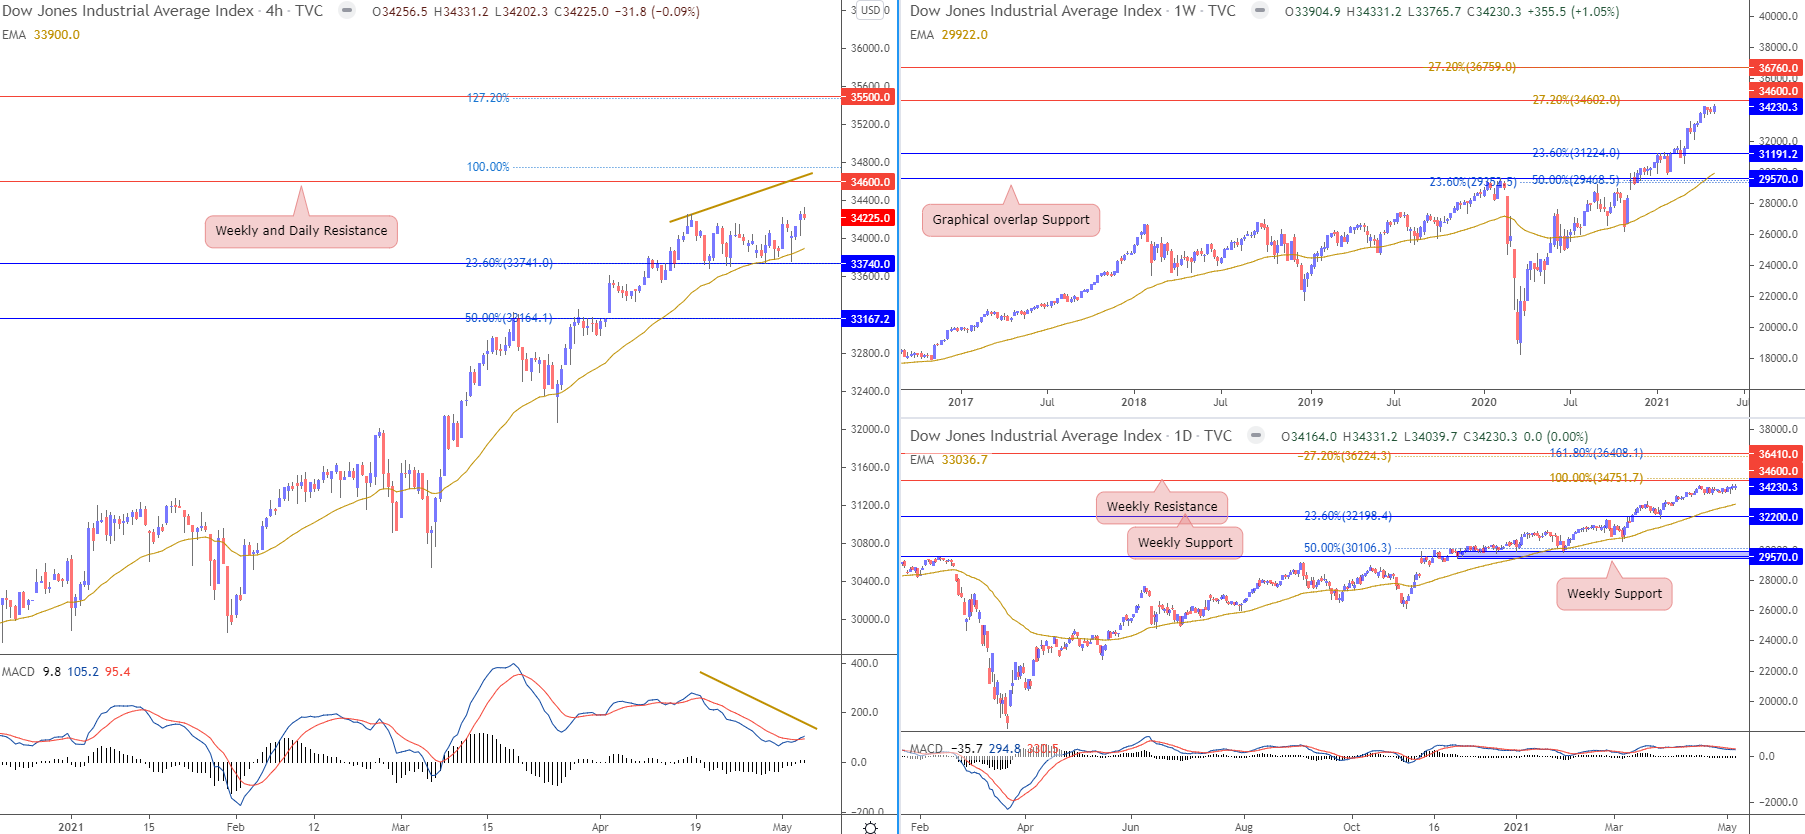Select the 4h chart symbol title
The image size is (1805, 834).
(x=162, y=11)
